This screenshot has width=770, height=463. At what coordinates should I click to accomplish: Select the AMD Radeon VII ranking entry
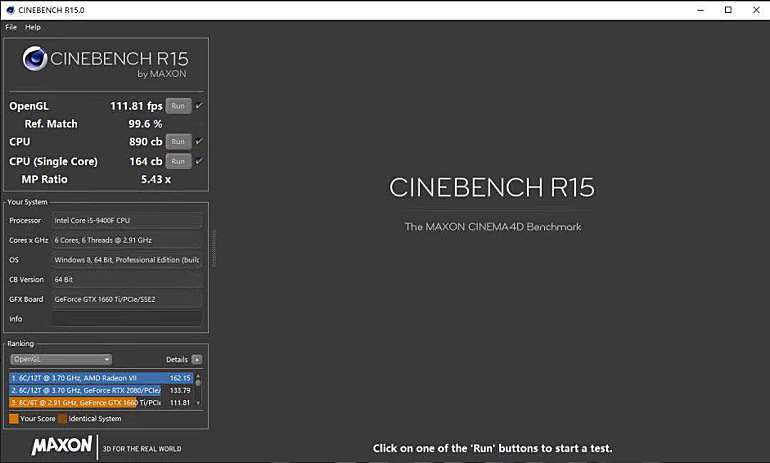[x=100, y=379]
